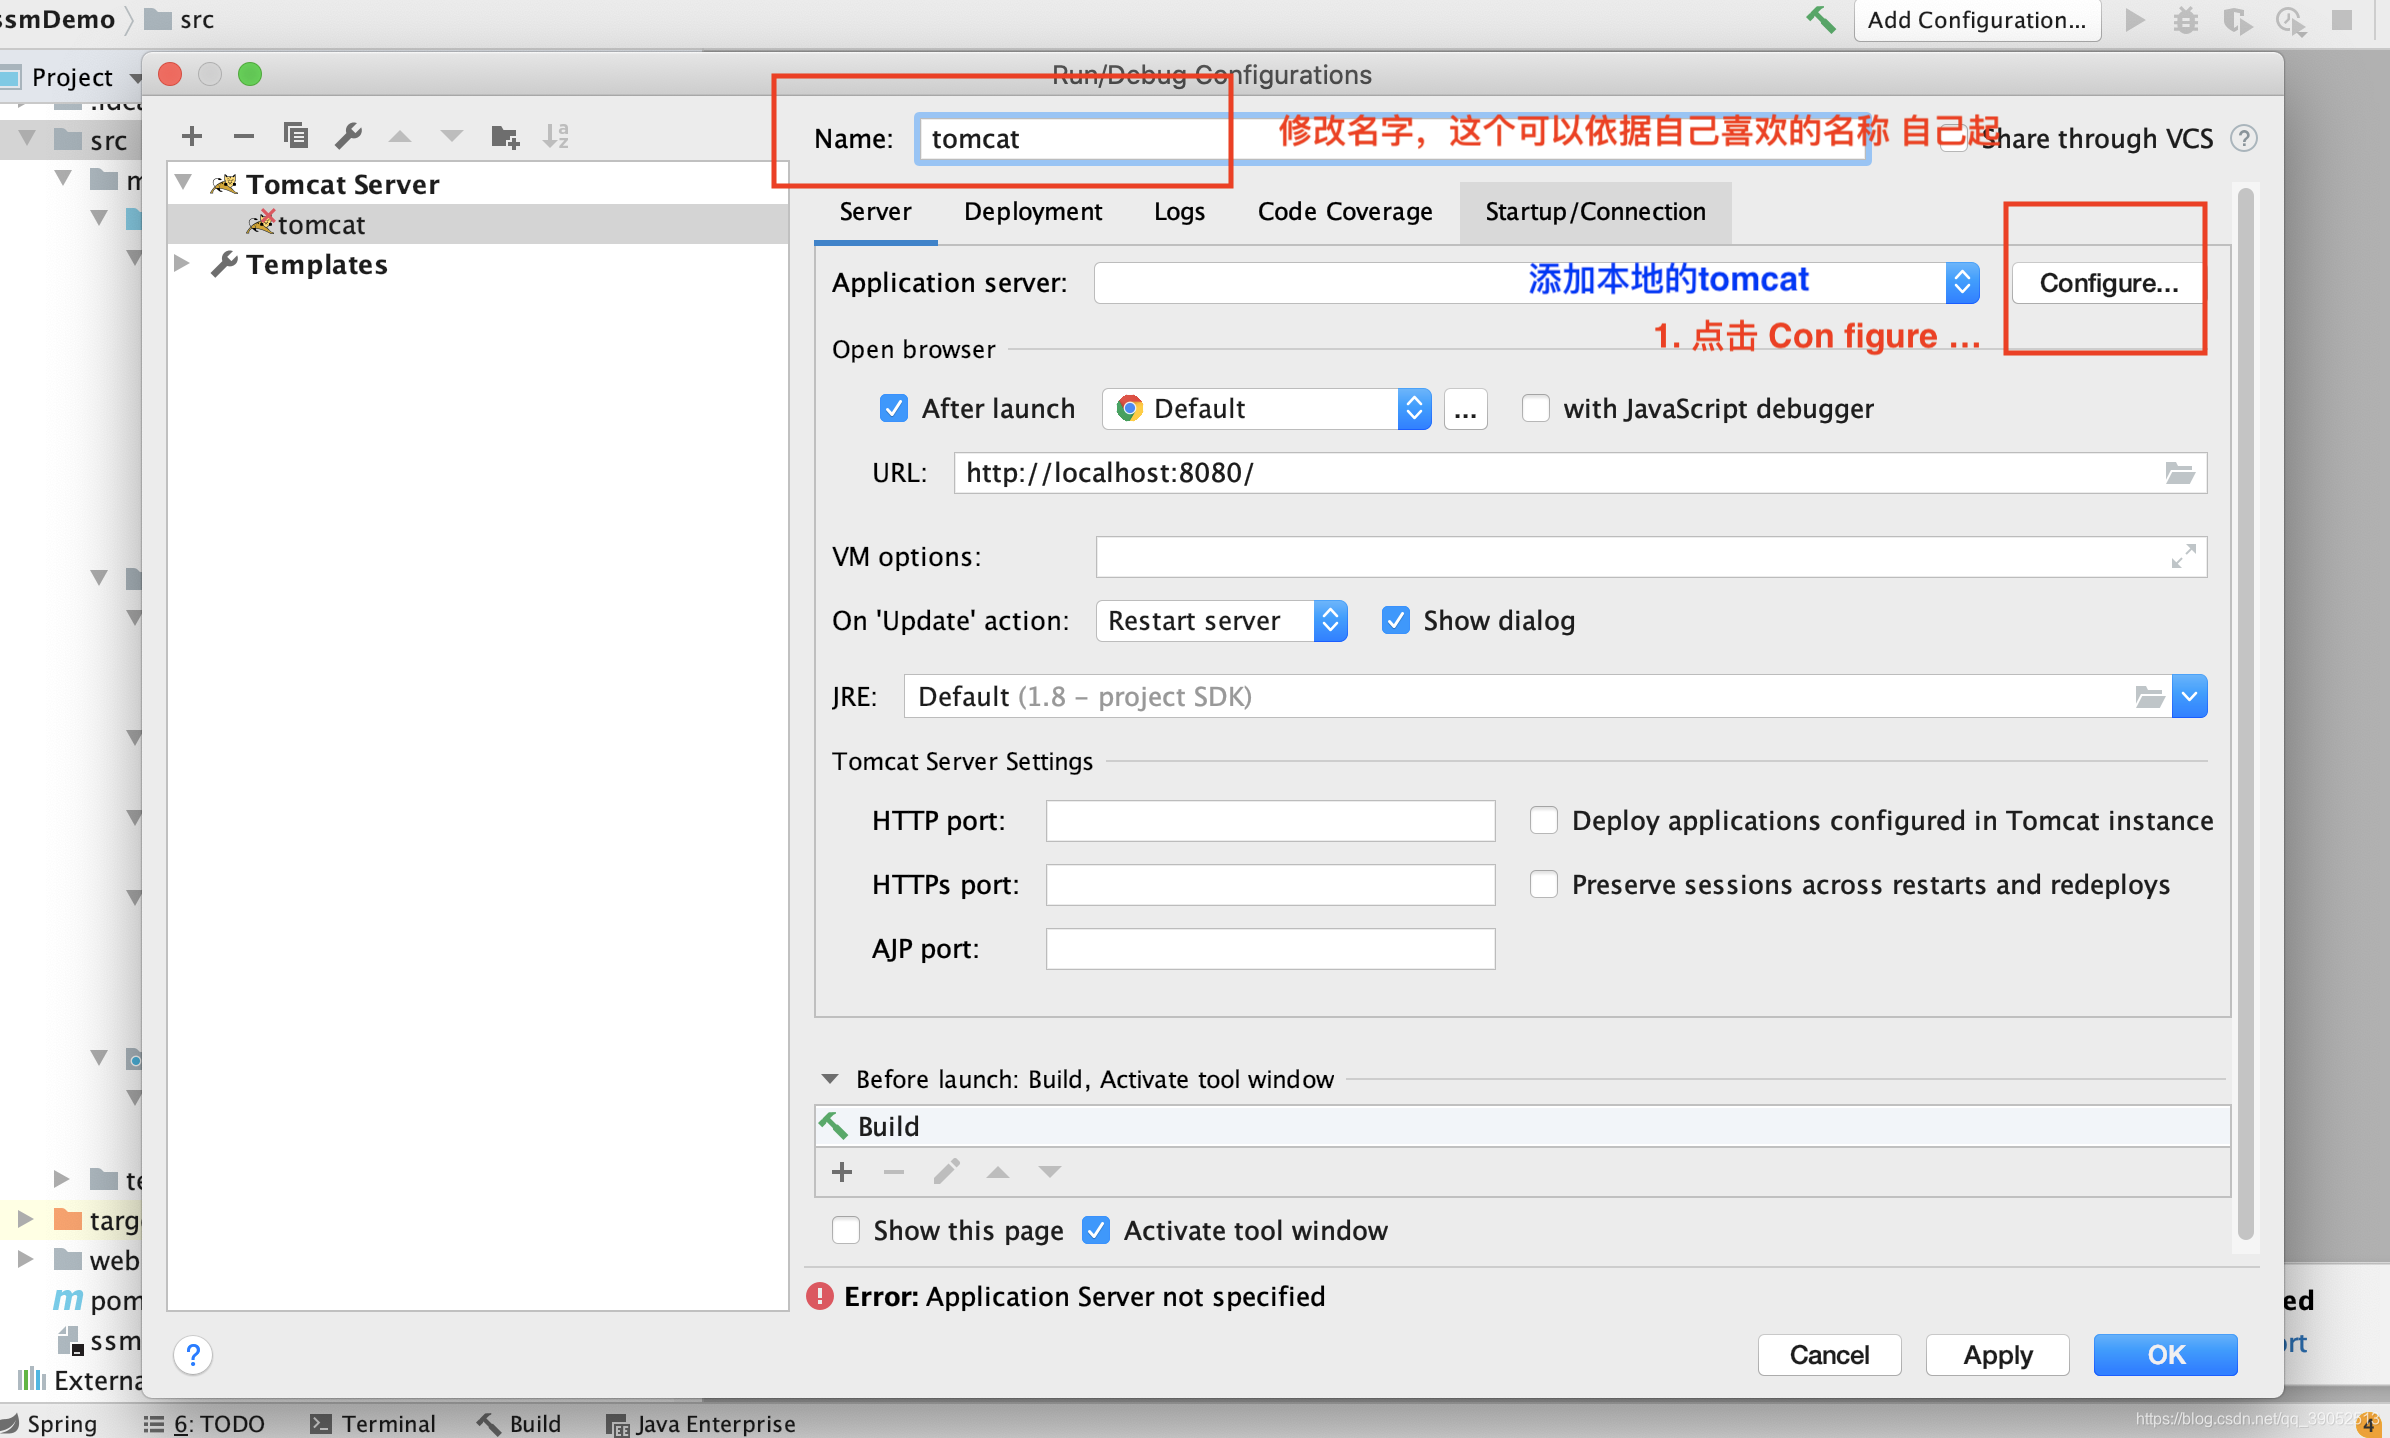
Task: Open the Startup/Connection tab
Action: (x=1595, y=212)
